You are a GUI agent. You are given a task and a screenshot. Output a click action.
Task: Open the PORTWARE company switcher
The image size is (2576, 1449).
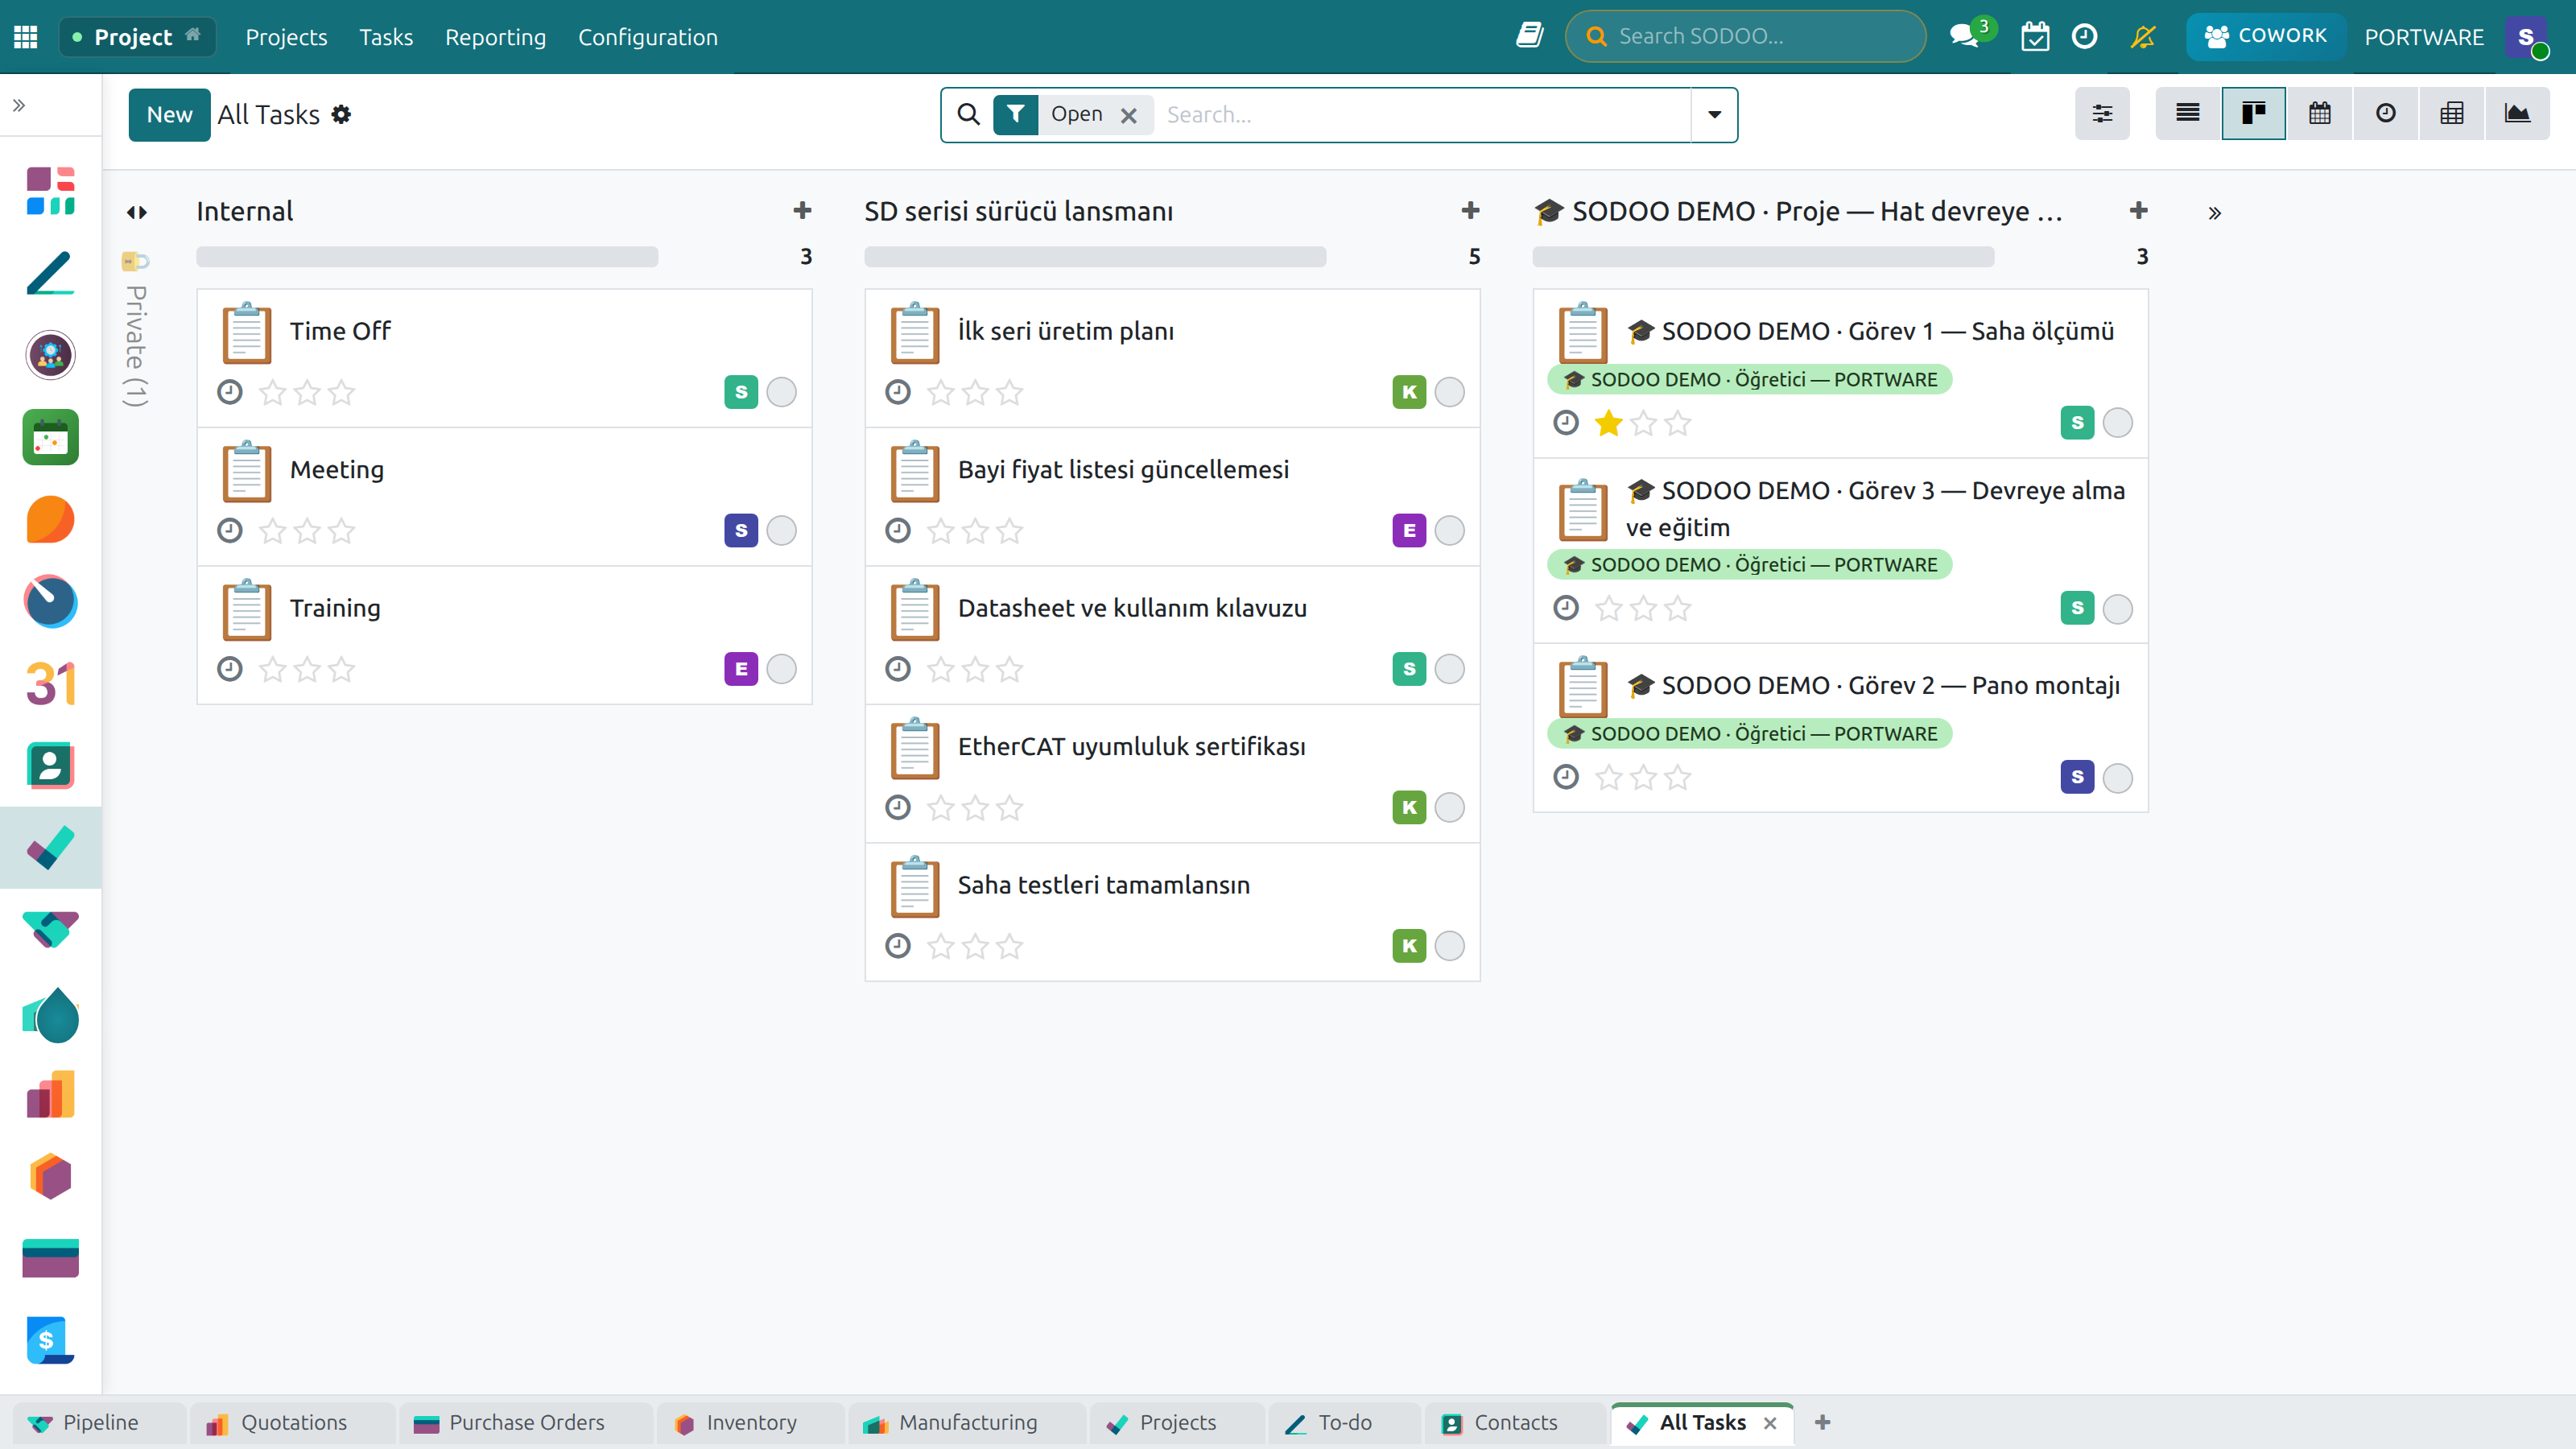2424,37
